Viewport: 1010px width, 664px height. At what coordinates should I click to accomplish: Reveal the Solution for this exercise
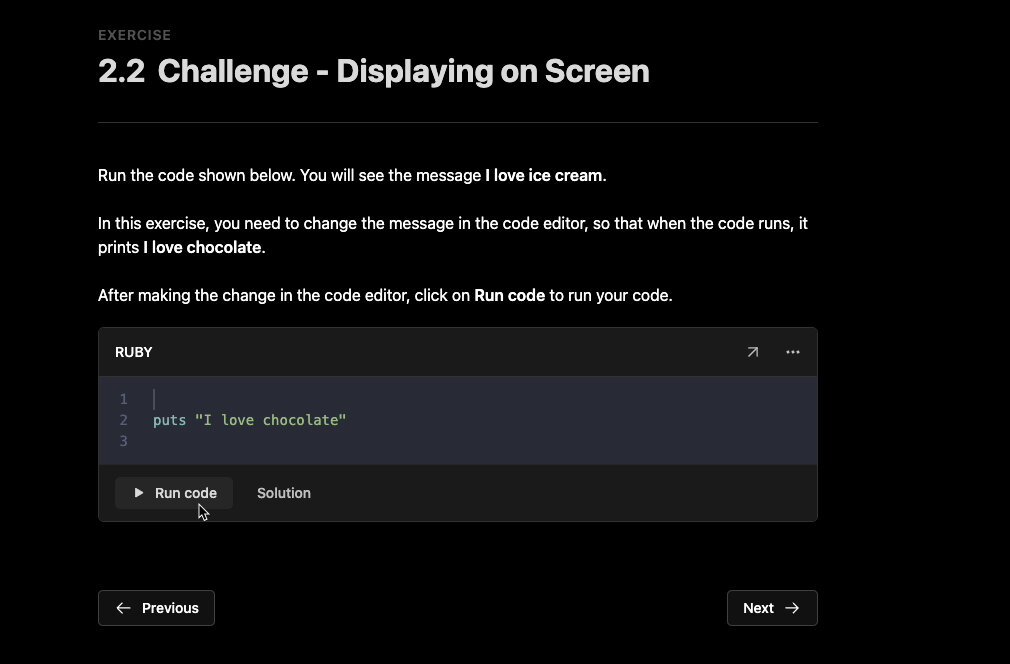pyautogui.click(x=284, y=493)
